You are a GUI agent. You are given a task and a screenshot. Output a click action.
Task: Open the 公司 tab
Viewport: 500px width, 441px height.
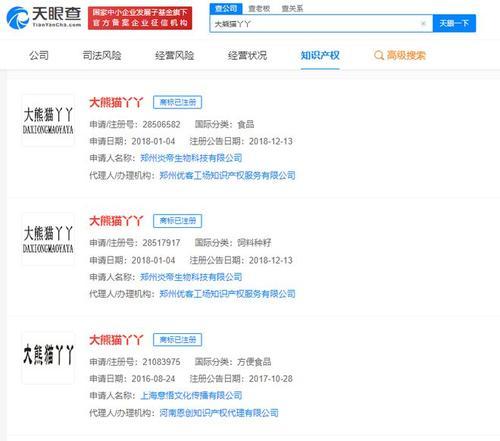[39, 55]
